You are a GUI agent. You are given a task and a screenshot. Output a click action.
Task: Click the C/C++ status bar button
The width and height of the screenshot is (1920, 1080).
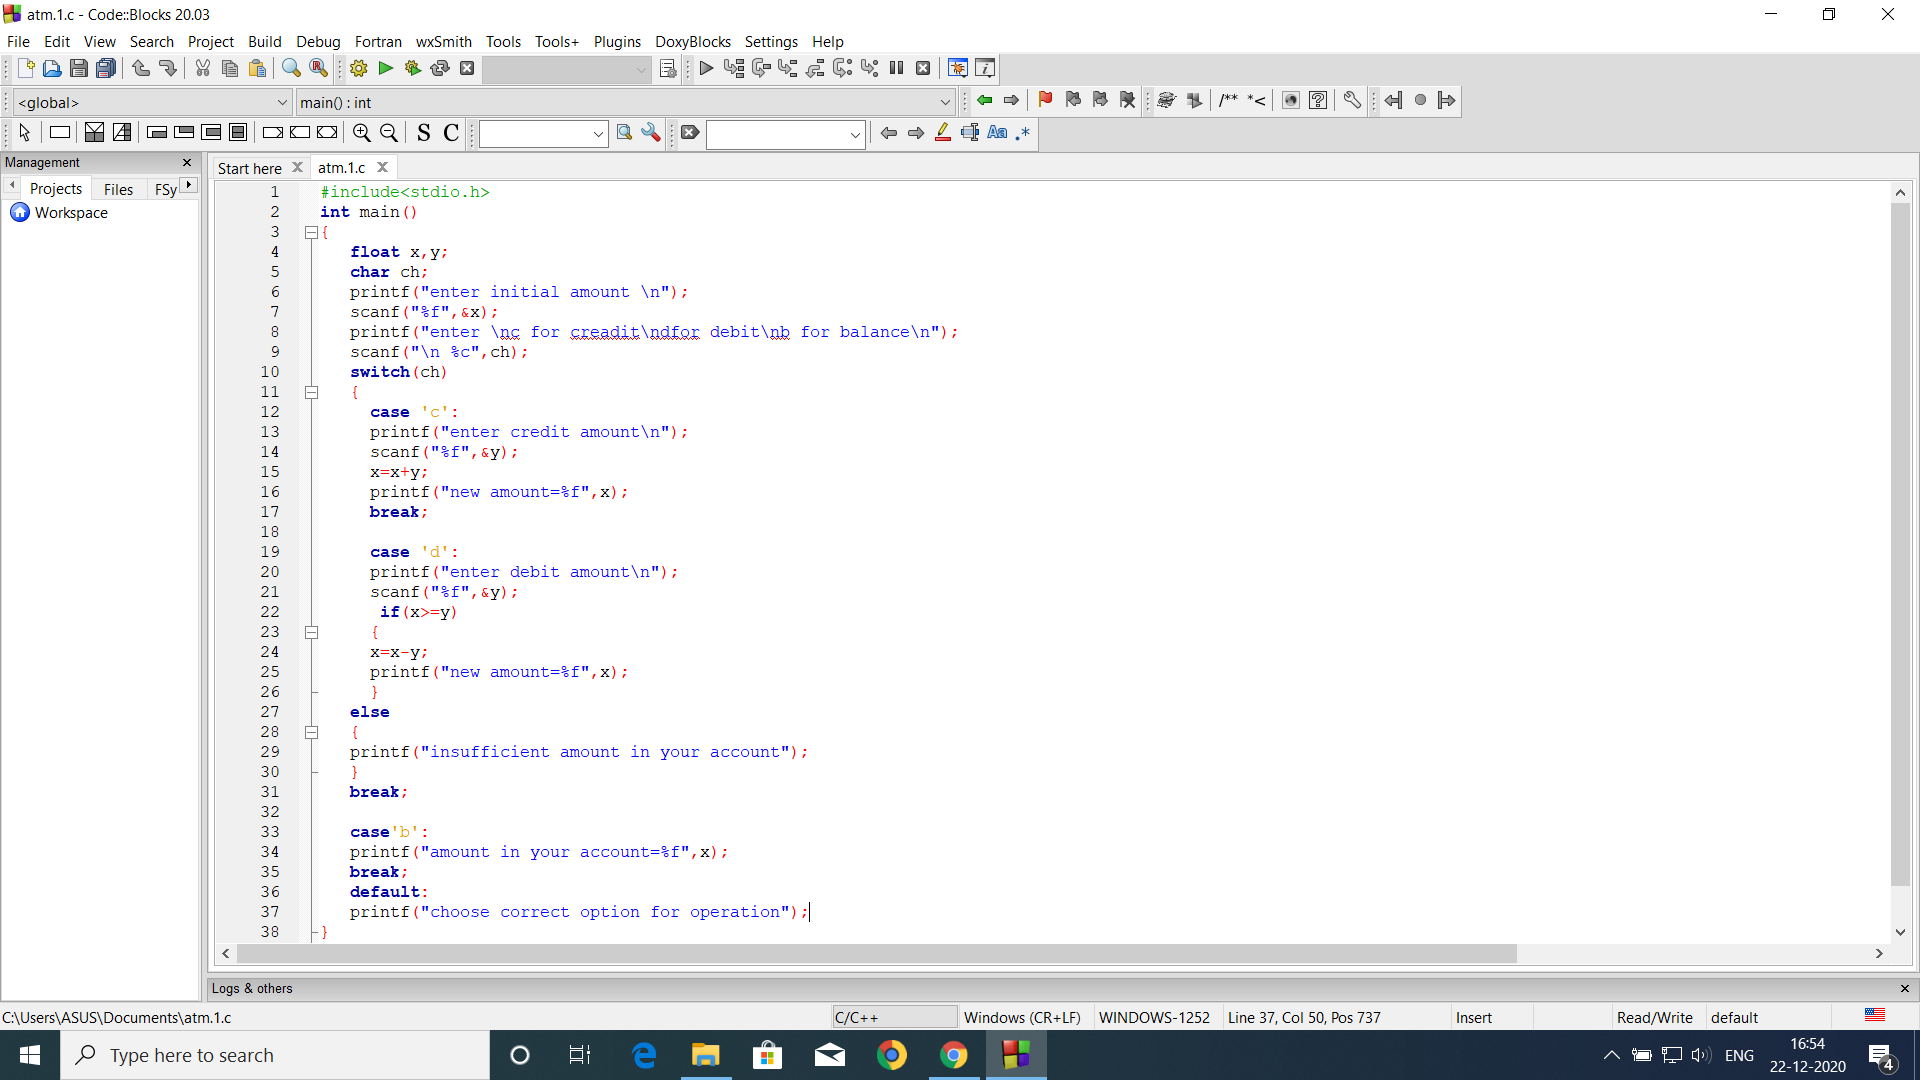pyautogui.click(x=893, y=1017)
